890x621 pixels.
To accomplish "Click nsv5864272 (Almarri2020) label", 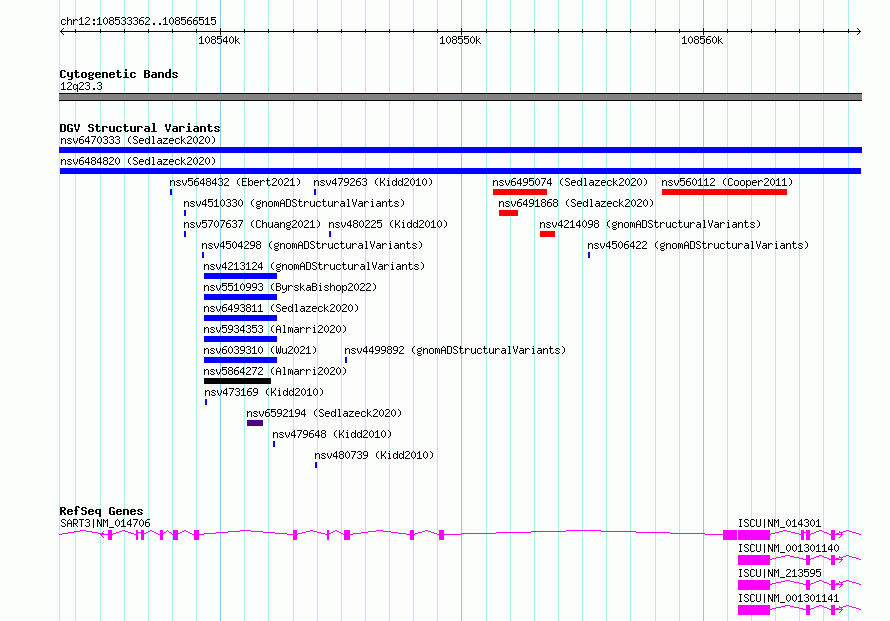I will click(275, 371).
